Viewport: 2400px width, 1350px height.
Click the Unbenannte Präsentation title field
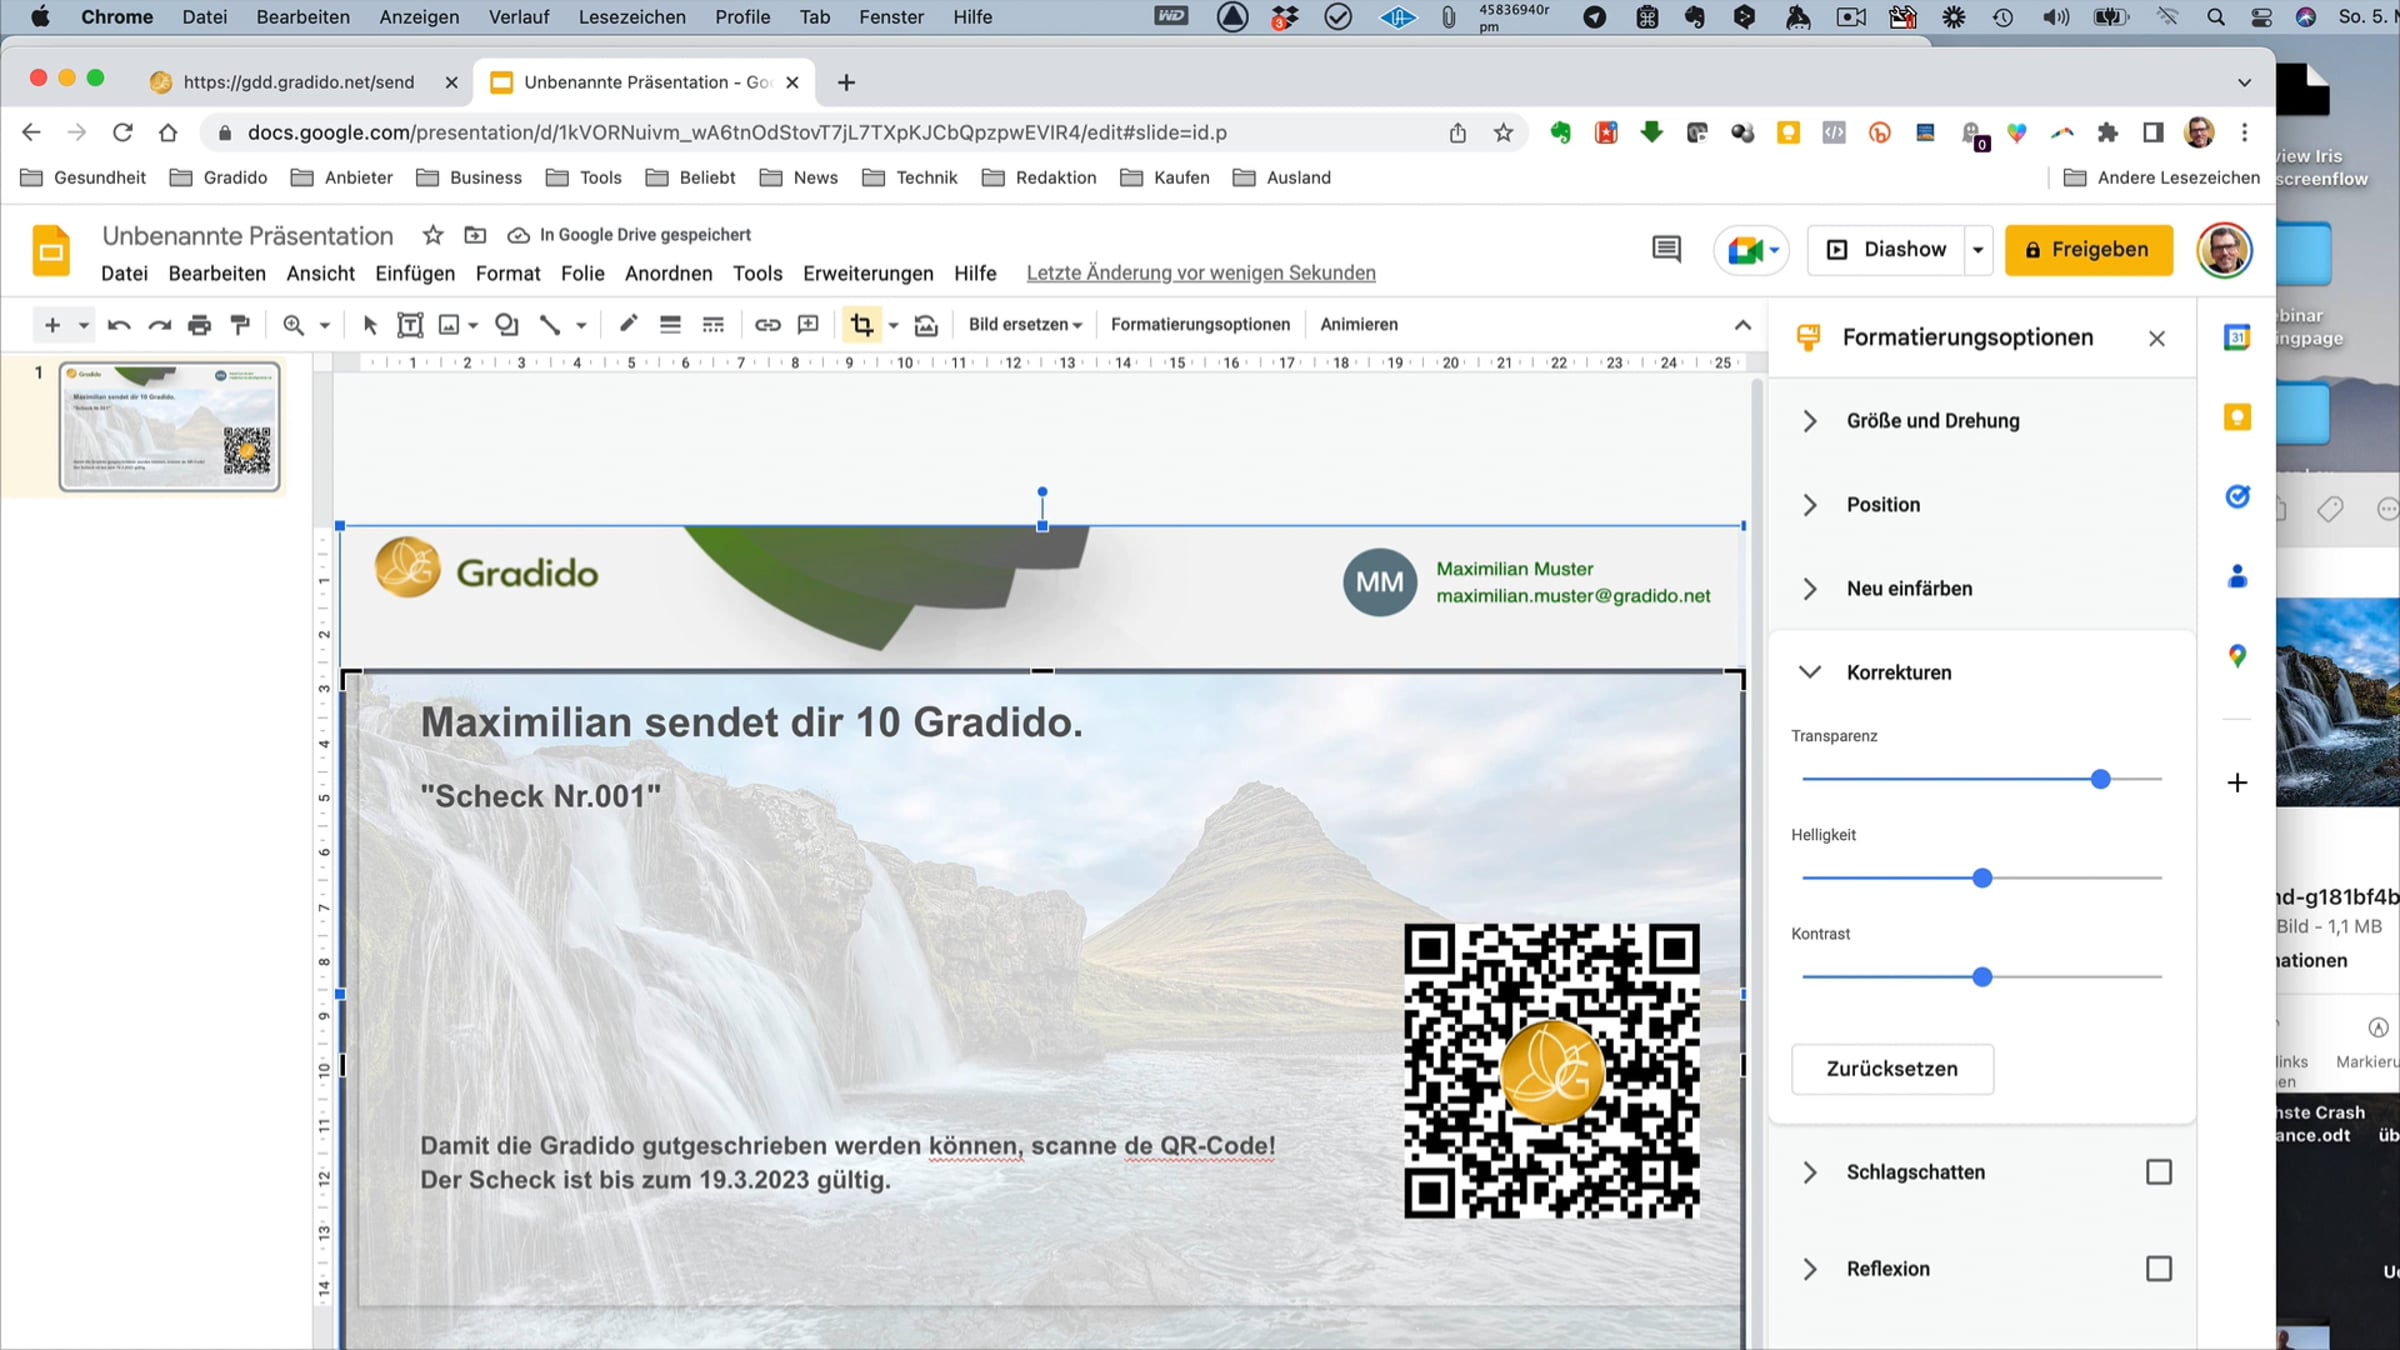pos(248,236)
